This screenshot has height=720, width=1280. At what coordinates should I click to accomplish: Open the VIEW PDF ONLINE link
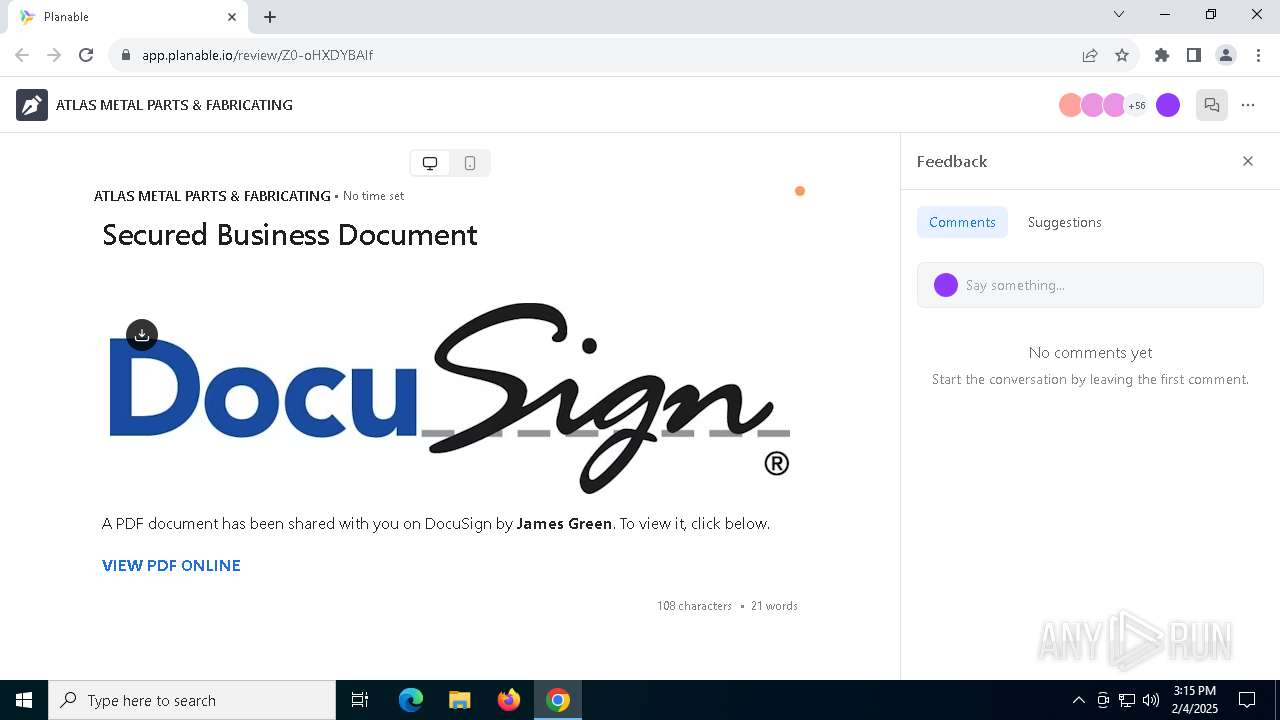click(171, 565)
